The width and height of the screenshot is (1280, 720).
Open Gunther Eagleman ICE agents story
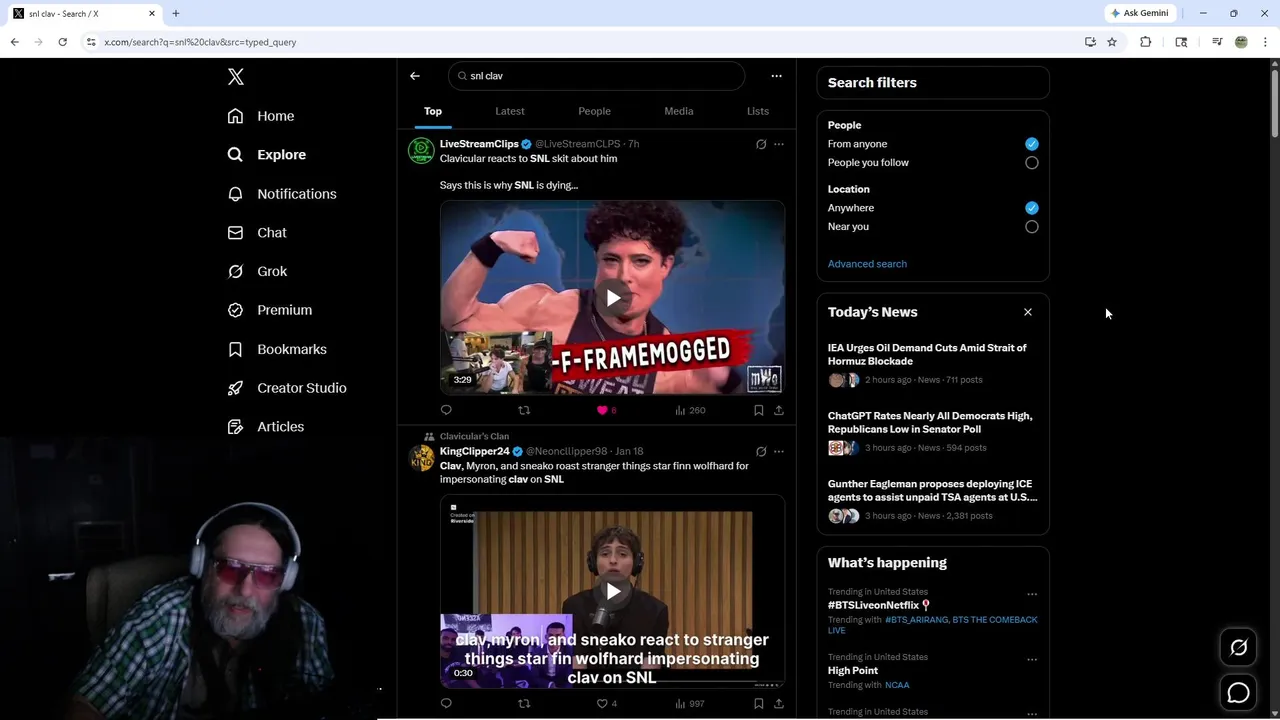pos(933,500)
